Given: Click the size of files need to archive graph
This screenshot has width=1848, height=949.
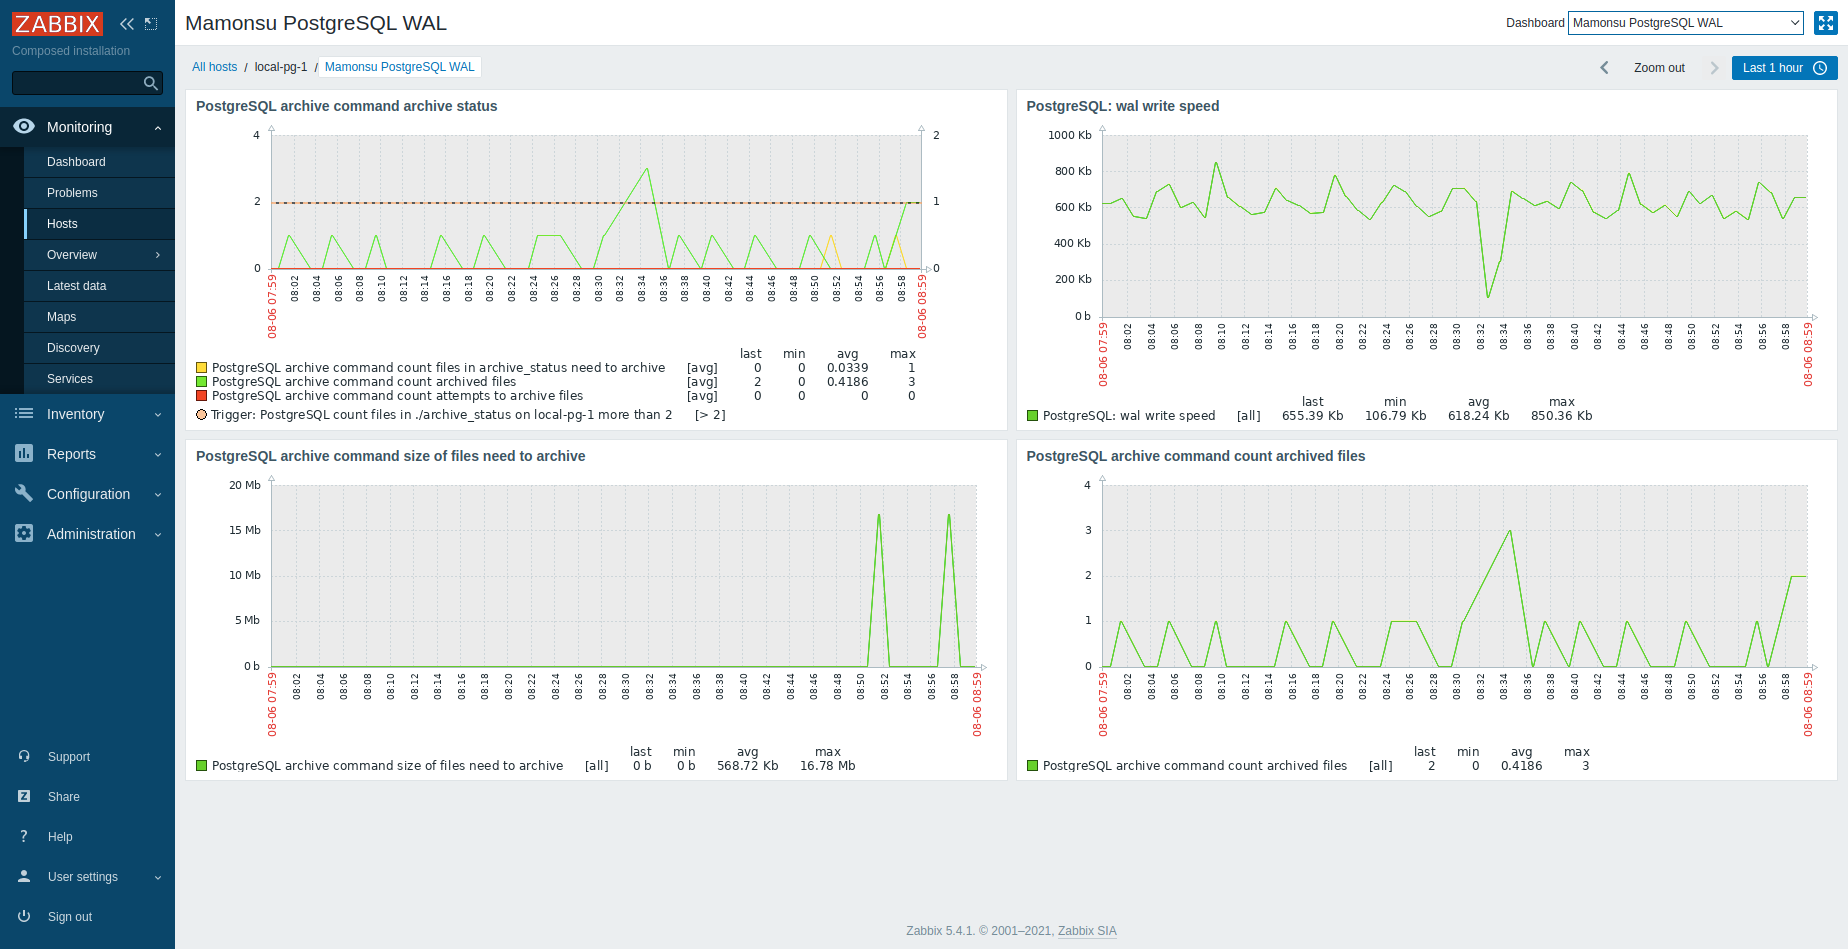Looking at the screenshot, I should (x=624, y=576).
